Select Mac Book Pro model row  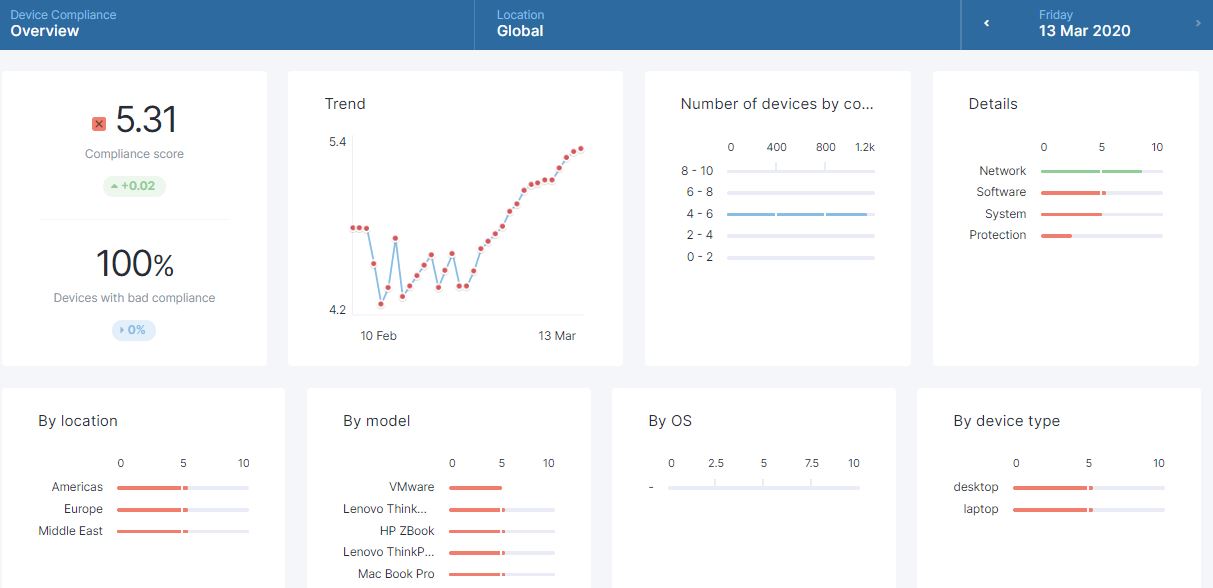coord(396,574)
